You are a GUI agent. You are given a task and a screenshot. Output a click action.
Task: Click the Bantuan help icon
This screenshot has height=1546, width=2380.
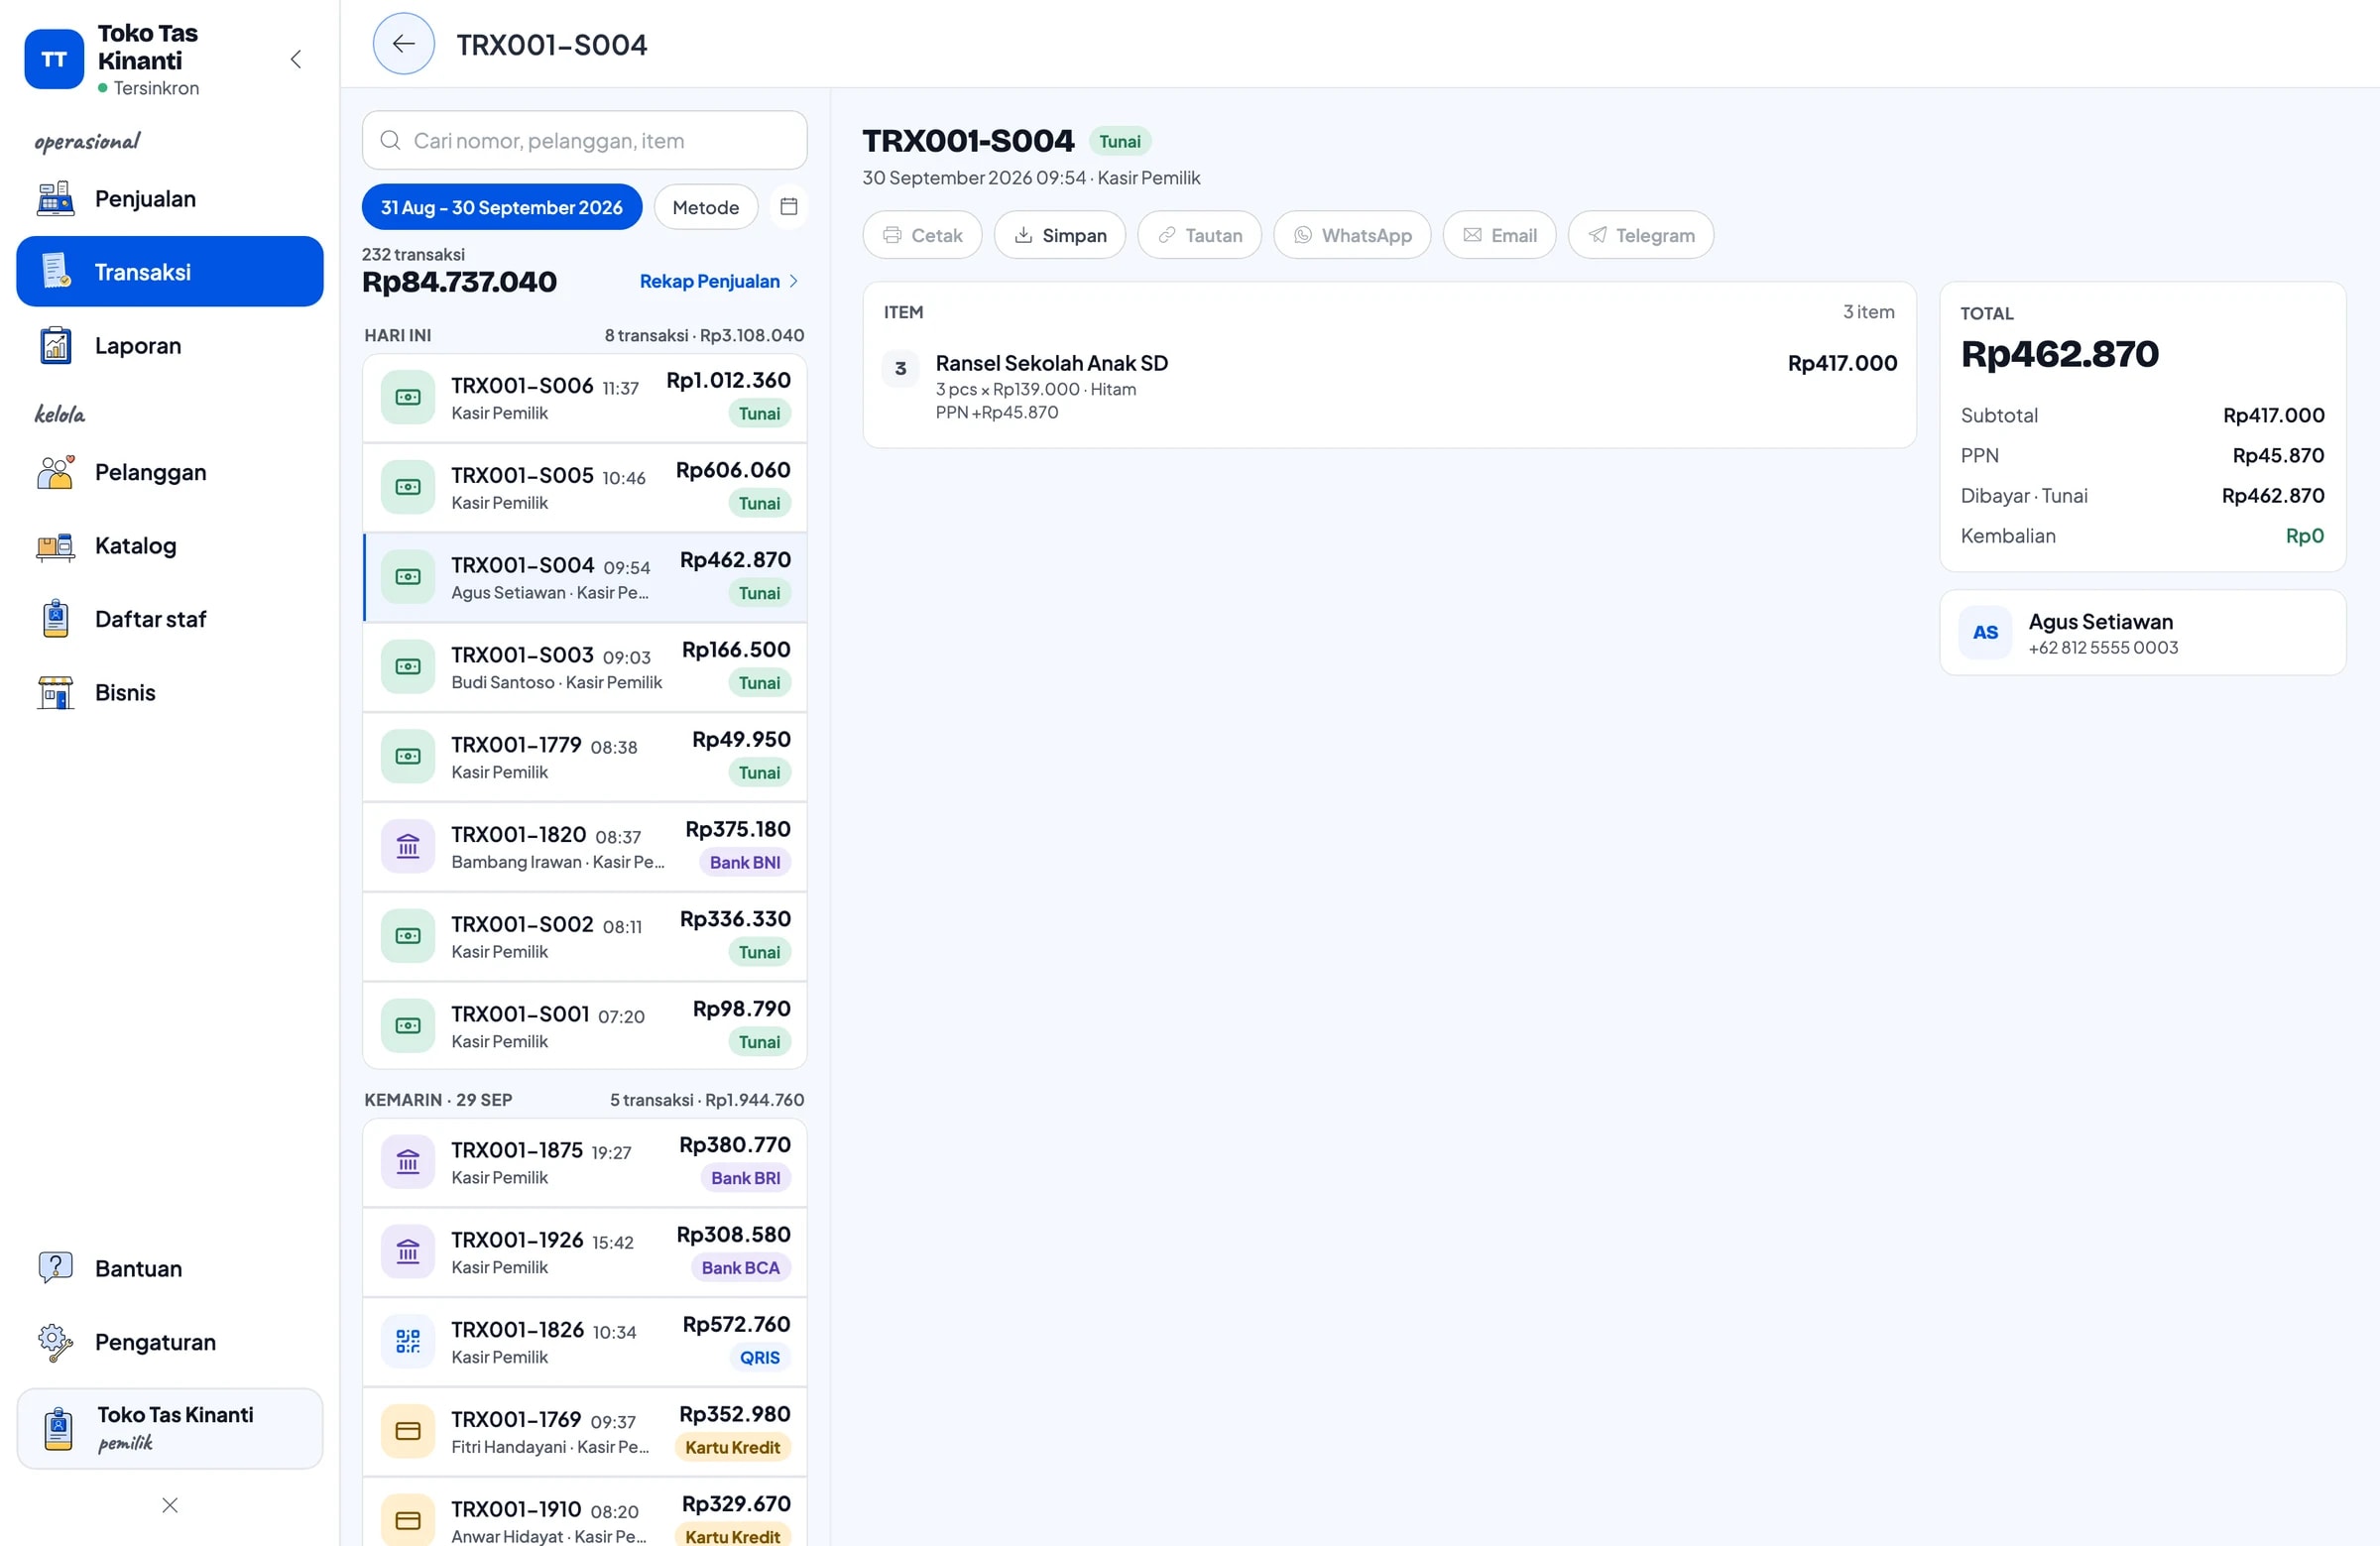pos(56,1268)
